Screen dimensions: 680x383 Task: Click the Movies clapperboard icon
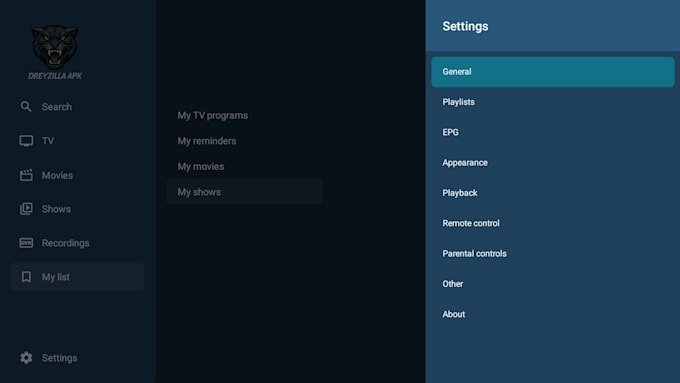(26, 175)
